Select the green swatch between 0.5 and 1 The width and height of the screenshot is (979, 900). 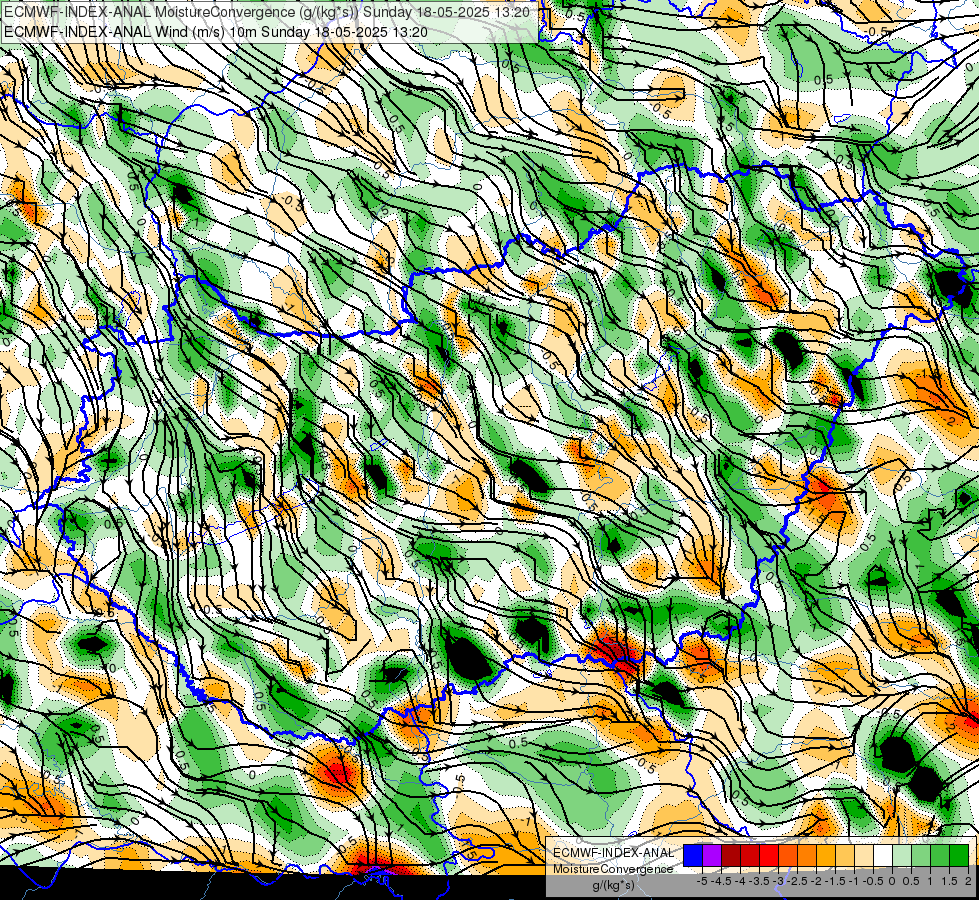coord(921,855)
